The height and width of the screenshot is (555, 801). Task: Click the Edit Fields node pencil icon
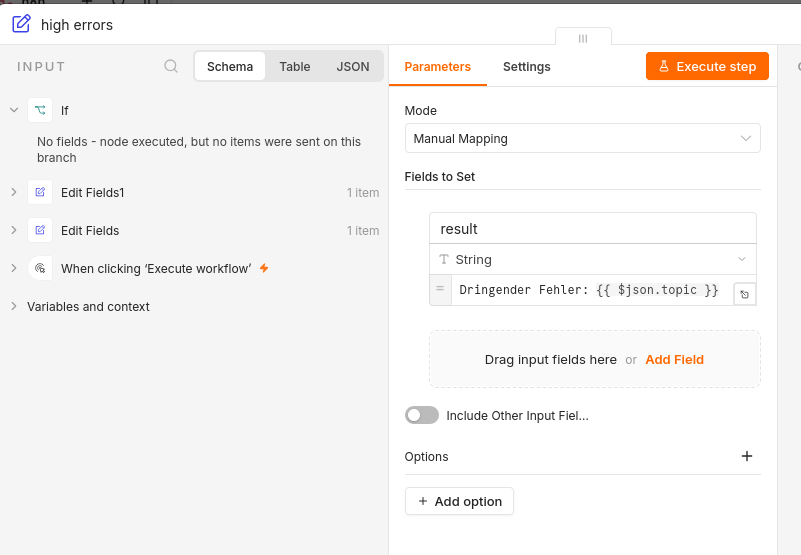(40, 230)
